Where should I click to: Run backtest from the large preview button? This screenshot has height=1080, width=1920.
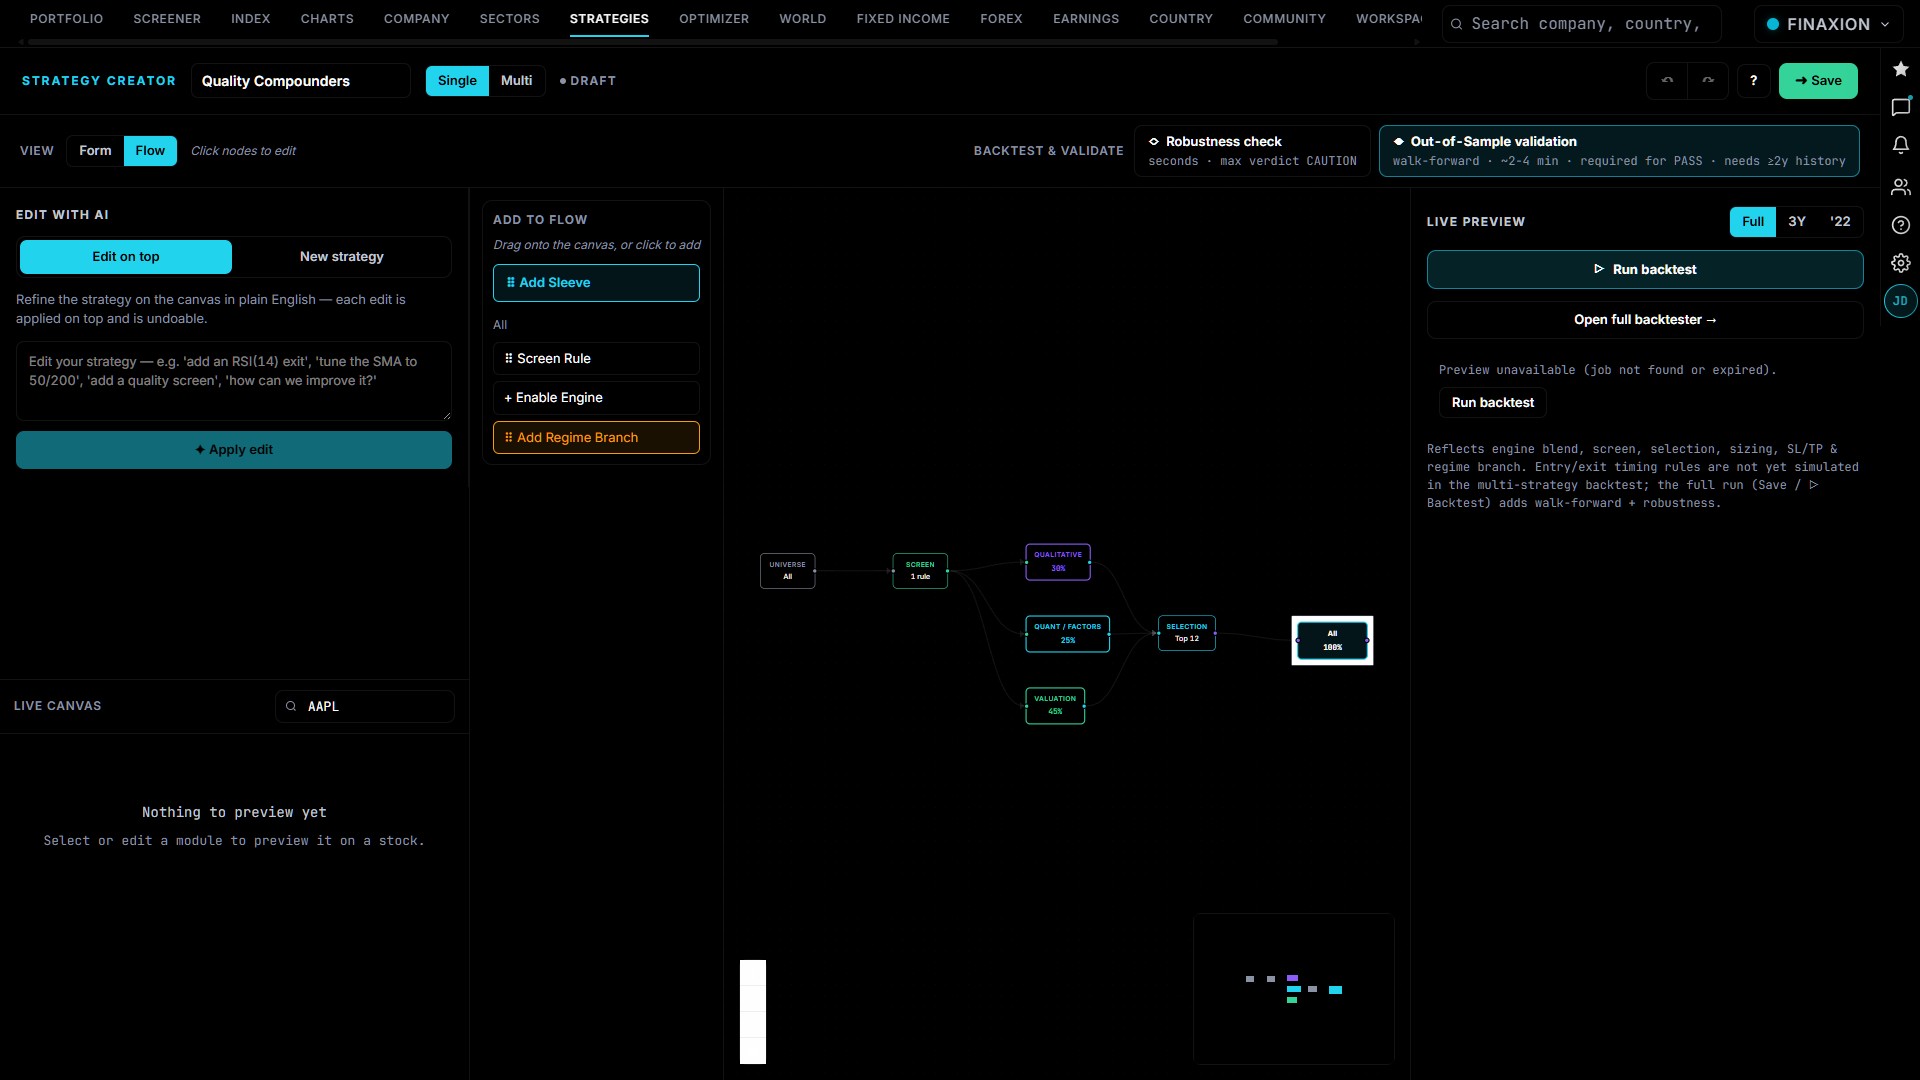(x=1645, y=270)
